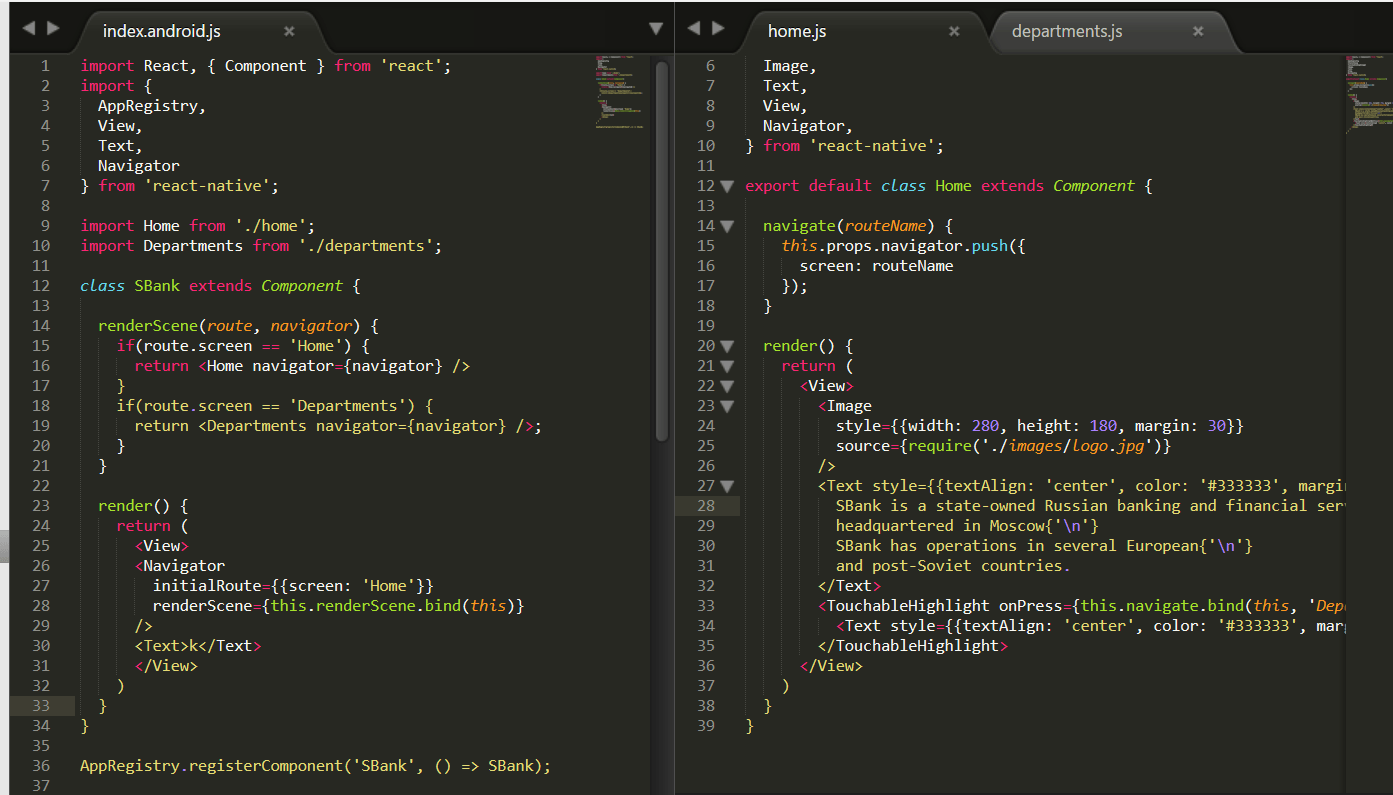Click "renderScene={this.renderScene.bind(this)}" prop line
The image size is (1393, 795).
pyautogui.click(x=338, y=606)
